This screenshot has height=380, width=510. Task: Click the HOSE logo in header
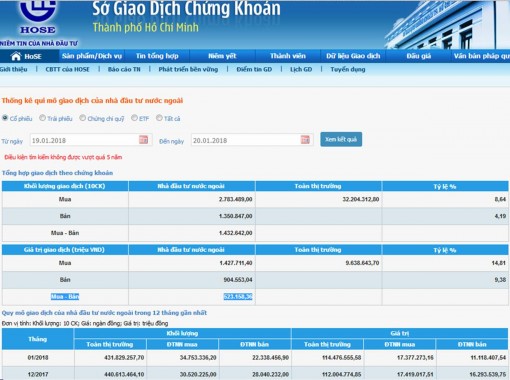37,17
